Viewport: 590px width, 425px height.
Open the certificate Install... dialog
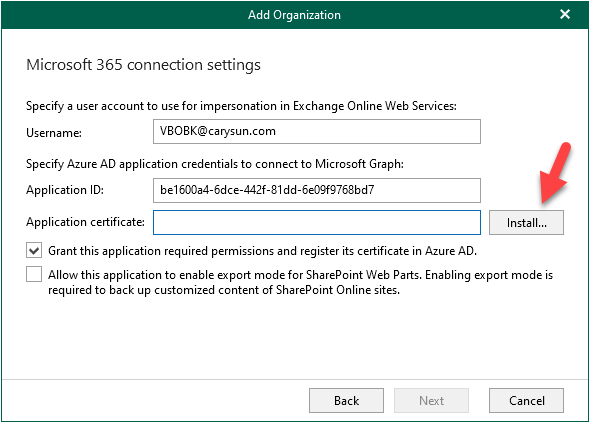526,223
